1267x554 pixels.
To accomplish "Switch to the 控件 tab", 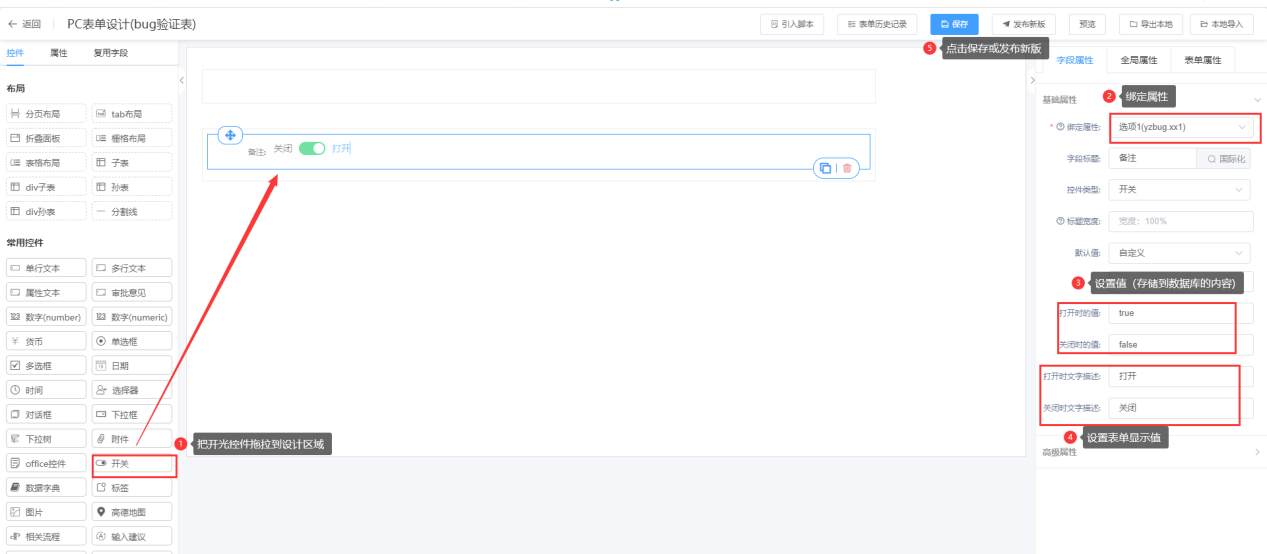I will pos(15,53).
